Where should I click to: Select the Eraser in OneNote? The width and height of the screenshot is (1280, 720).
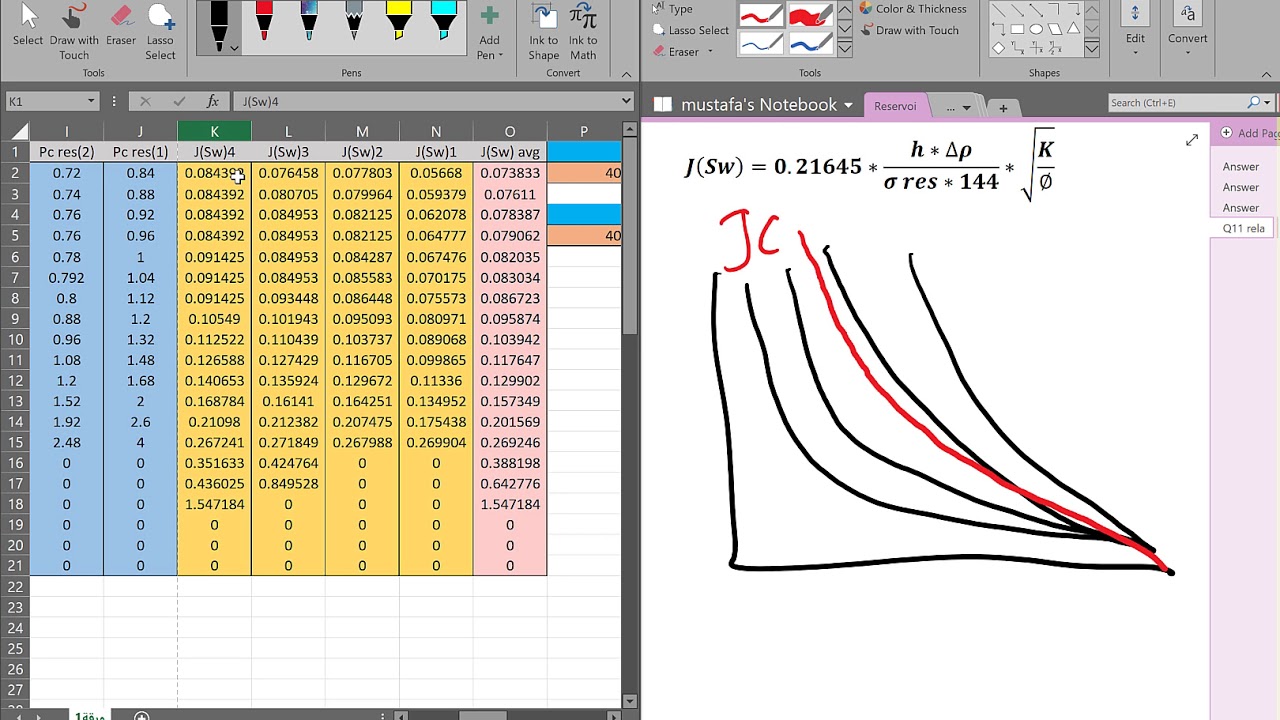pyautogui.click(x=677, y=51)
